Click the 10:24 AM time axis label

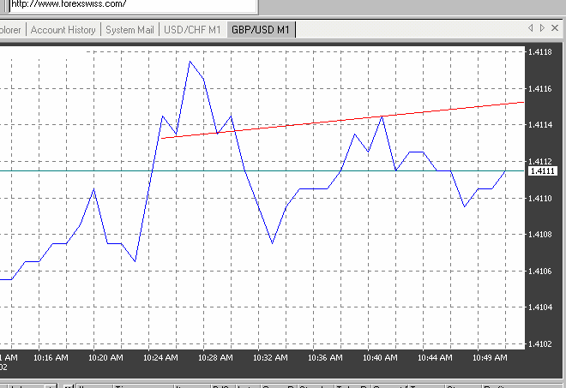[x=160, y=358]
